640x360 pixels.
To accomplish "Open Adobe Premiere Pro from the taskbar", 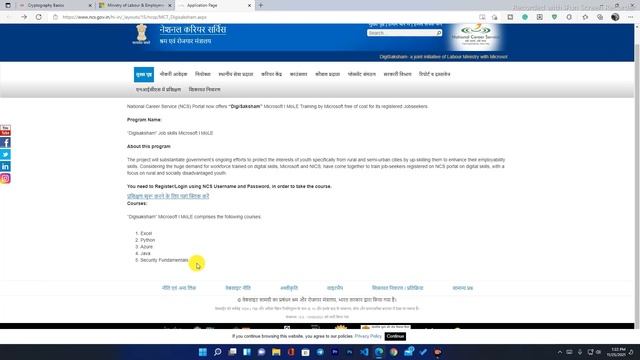I will 335,352.
